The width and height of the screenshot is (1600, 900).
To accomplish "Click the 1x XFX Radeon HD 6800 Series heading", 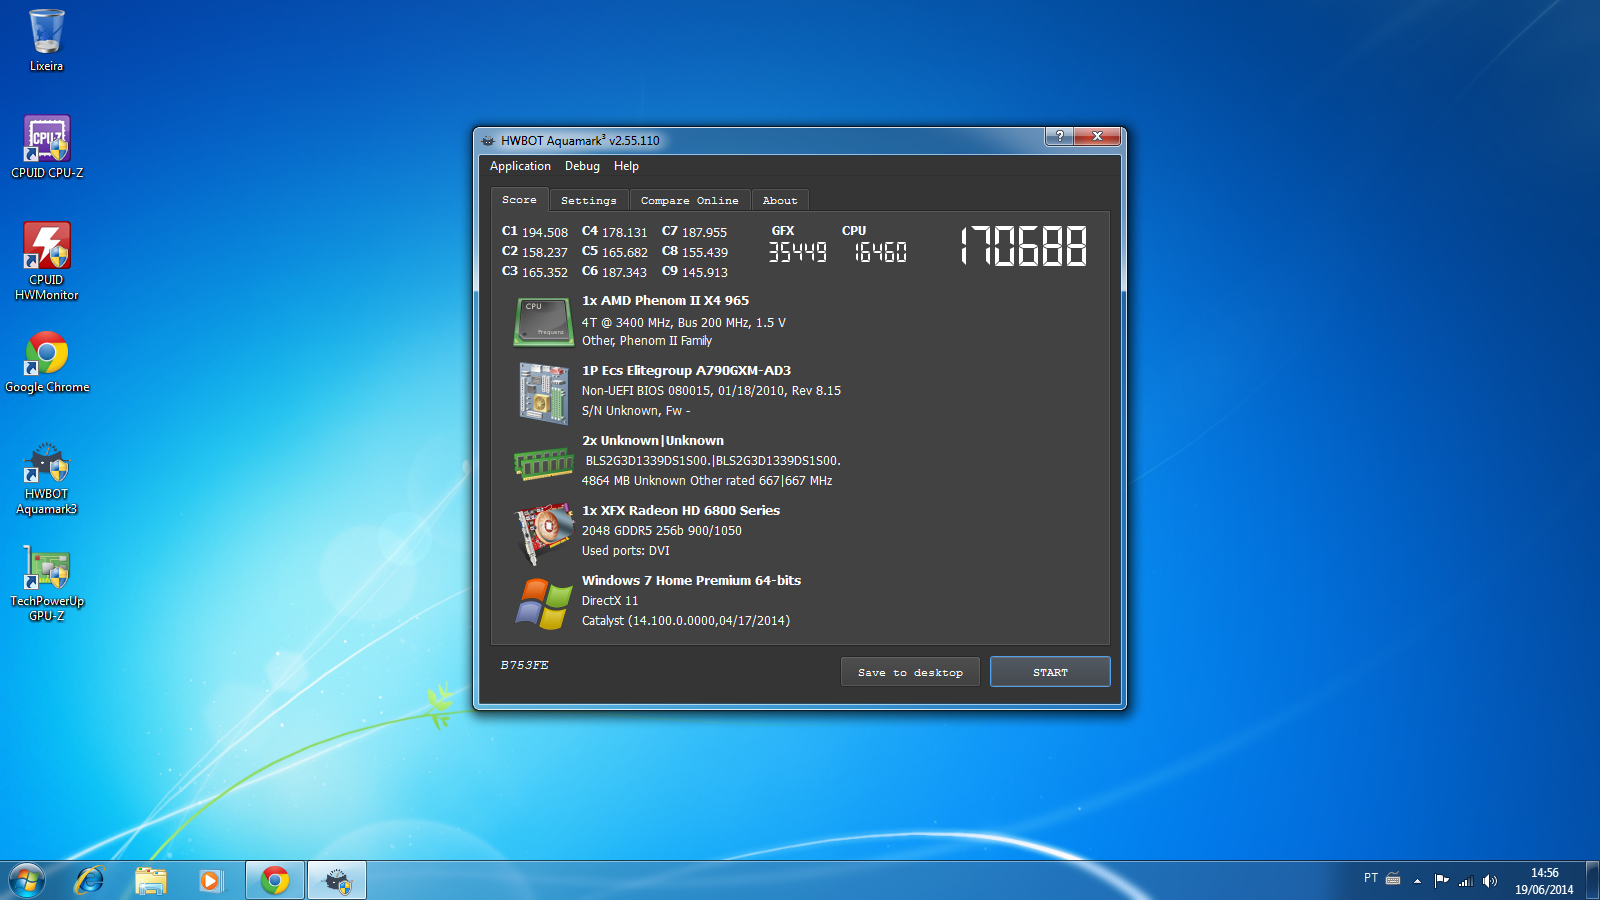I will (x=681, y=511).
